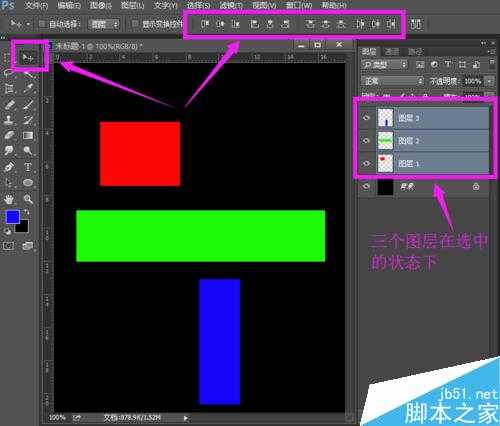The image size is (500, 426).
Task: Enable the 自动选择 checkbox
Action: (42, 24)
